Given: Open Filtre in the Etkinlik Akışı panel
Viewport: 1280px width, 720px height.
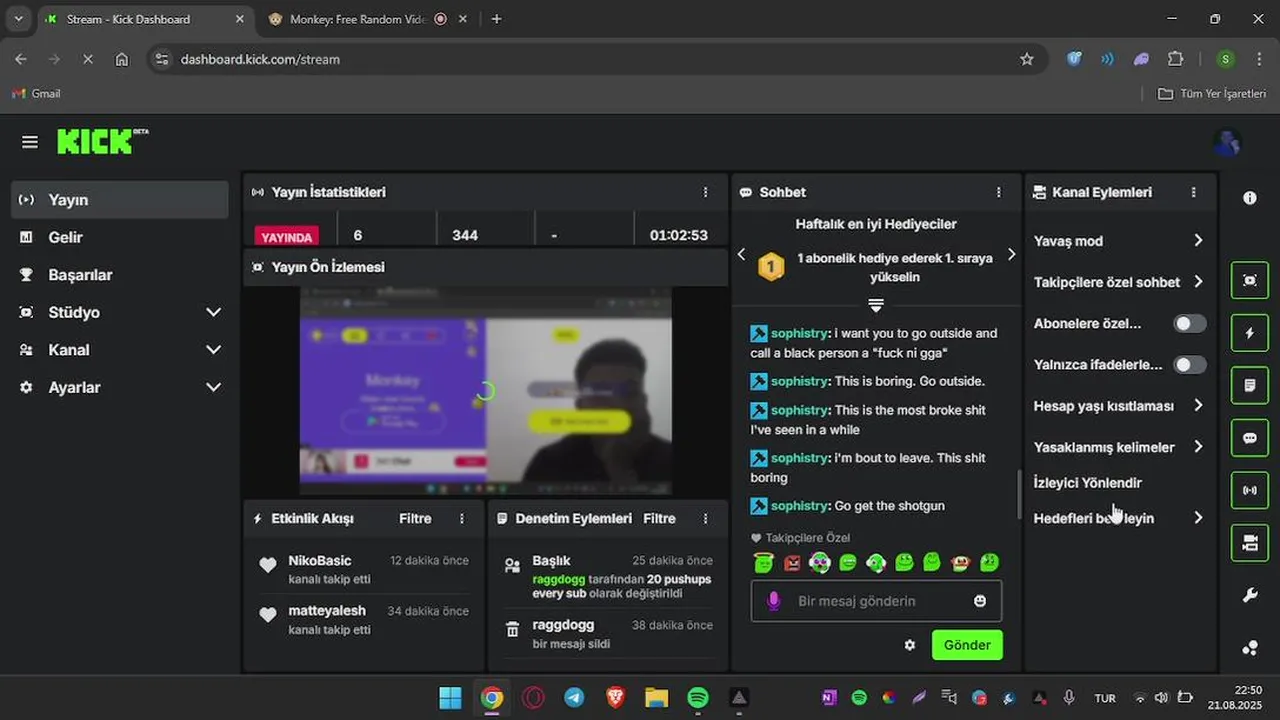Looking at the screenshot, I should point(415,519).
